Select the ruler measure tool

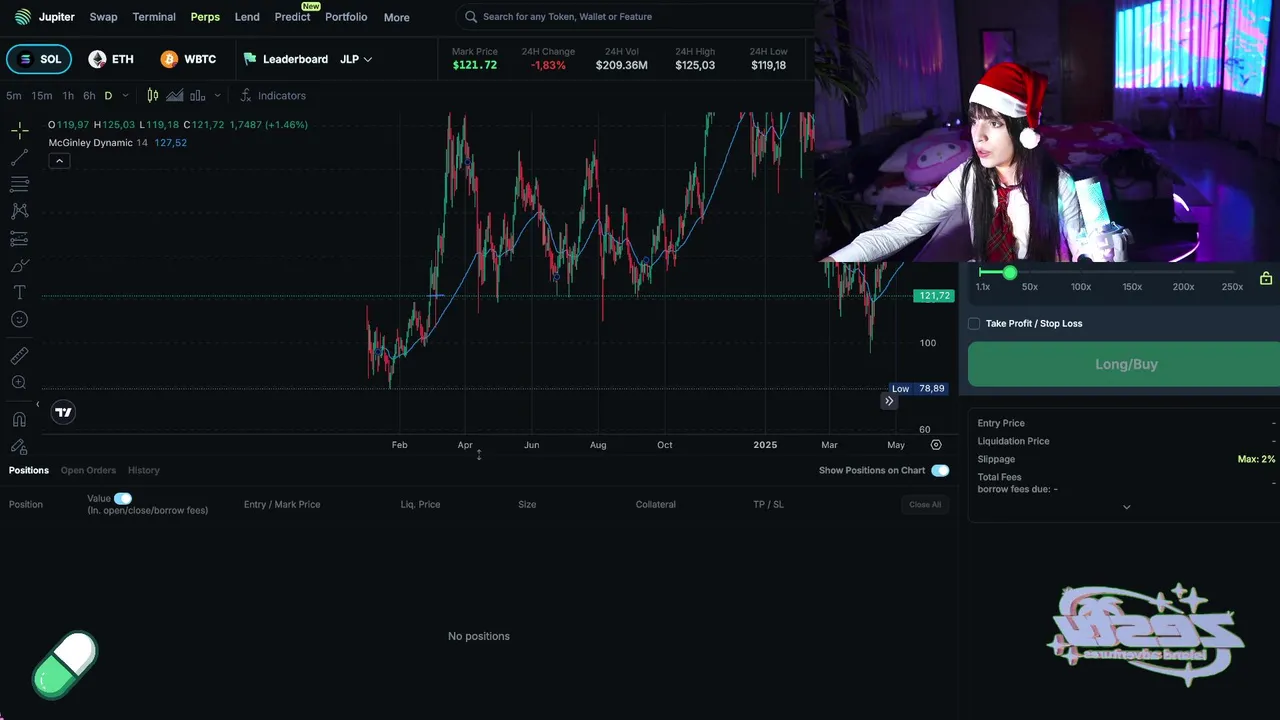(x=19, y=356)
